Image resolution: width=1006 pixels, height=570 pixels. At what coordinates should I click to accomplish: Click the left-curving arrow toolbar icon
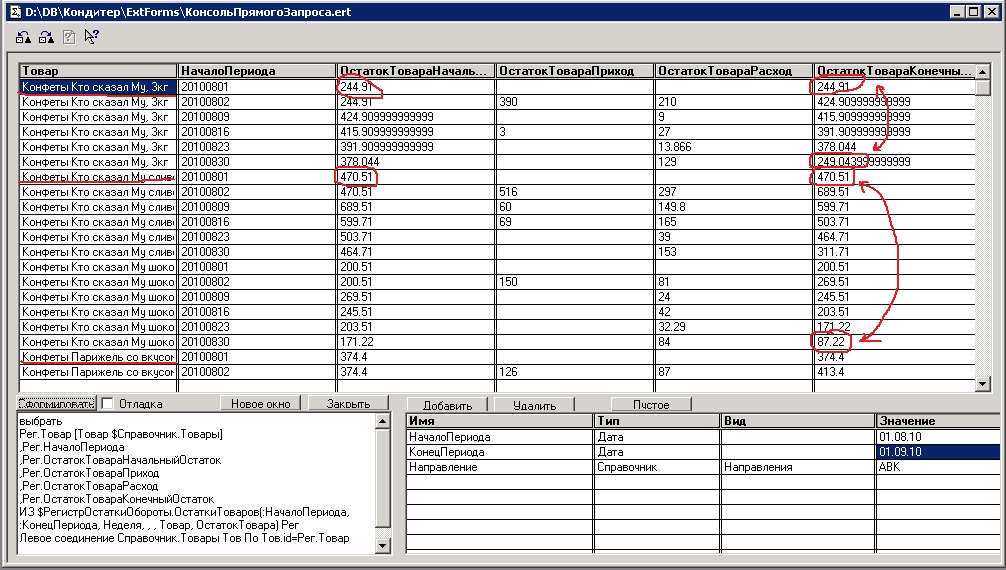(x=24, y=37)
